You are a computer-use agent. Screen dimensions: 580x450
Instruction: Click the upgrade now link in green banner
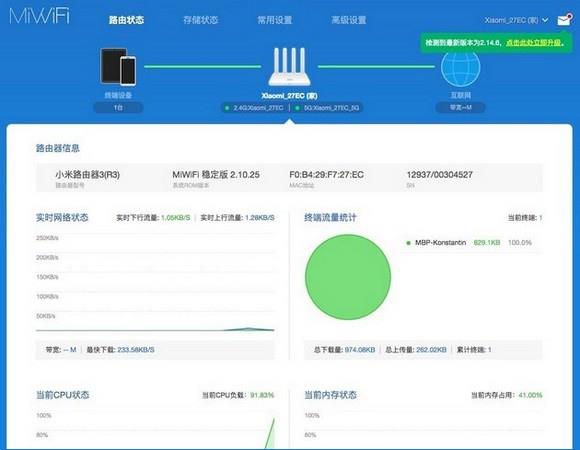pyautogui.click(x=533, y=43)
